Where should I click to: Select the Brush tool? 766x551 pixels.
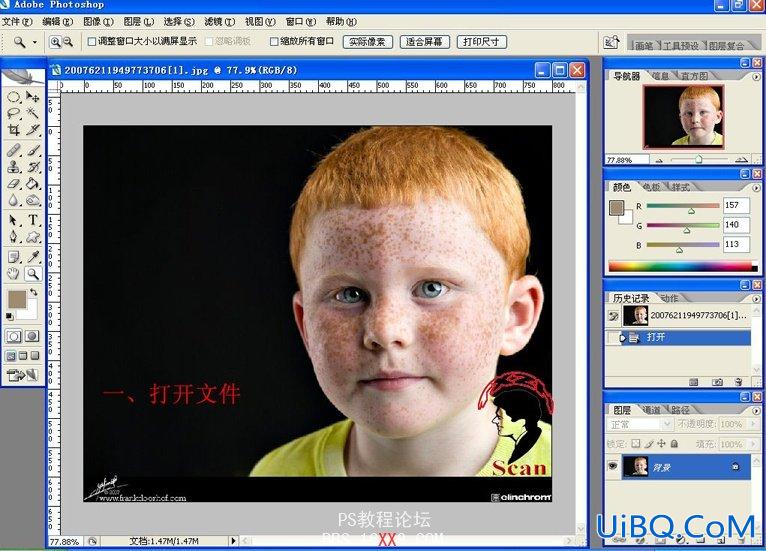[x=33, y=150]
